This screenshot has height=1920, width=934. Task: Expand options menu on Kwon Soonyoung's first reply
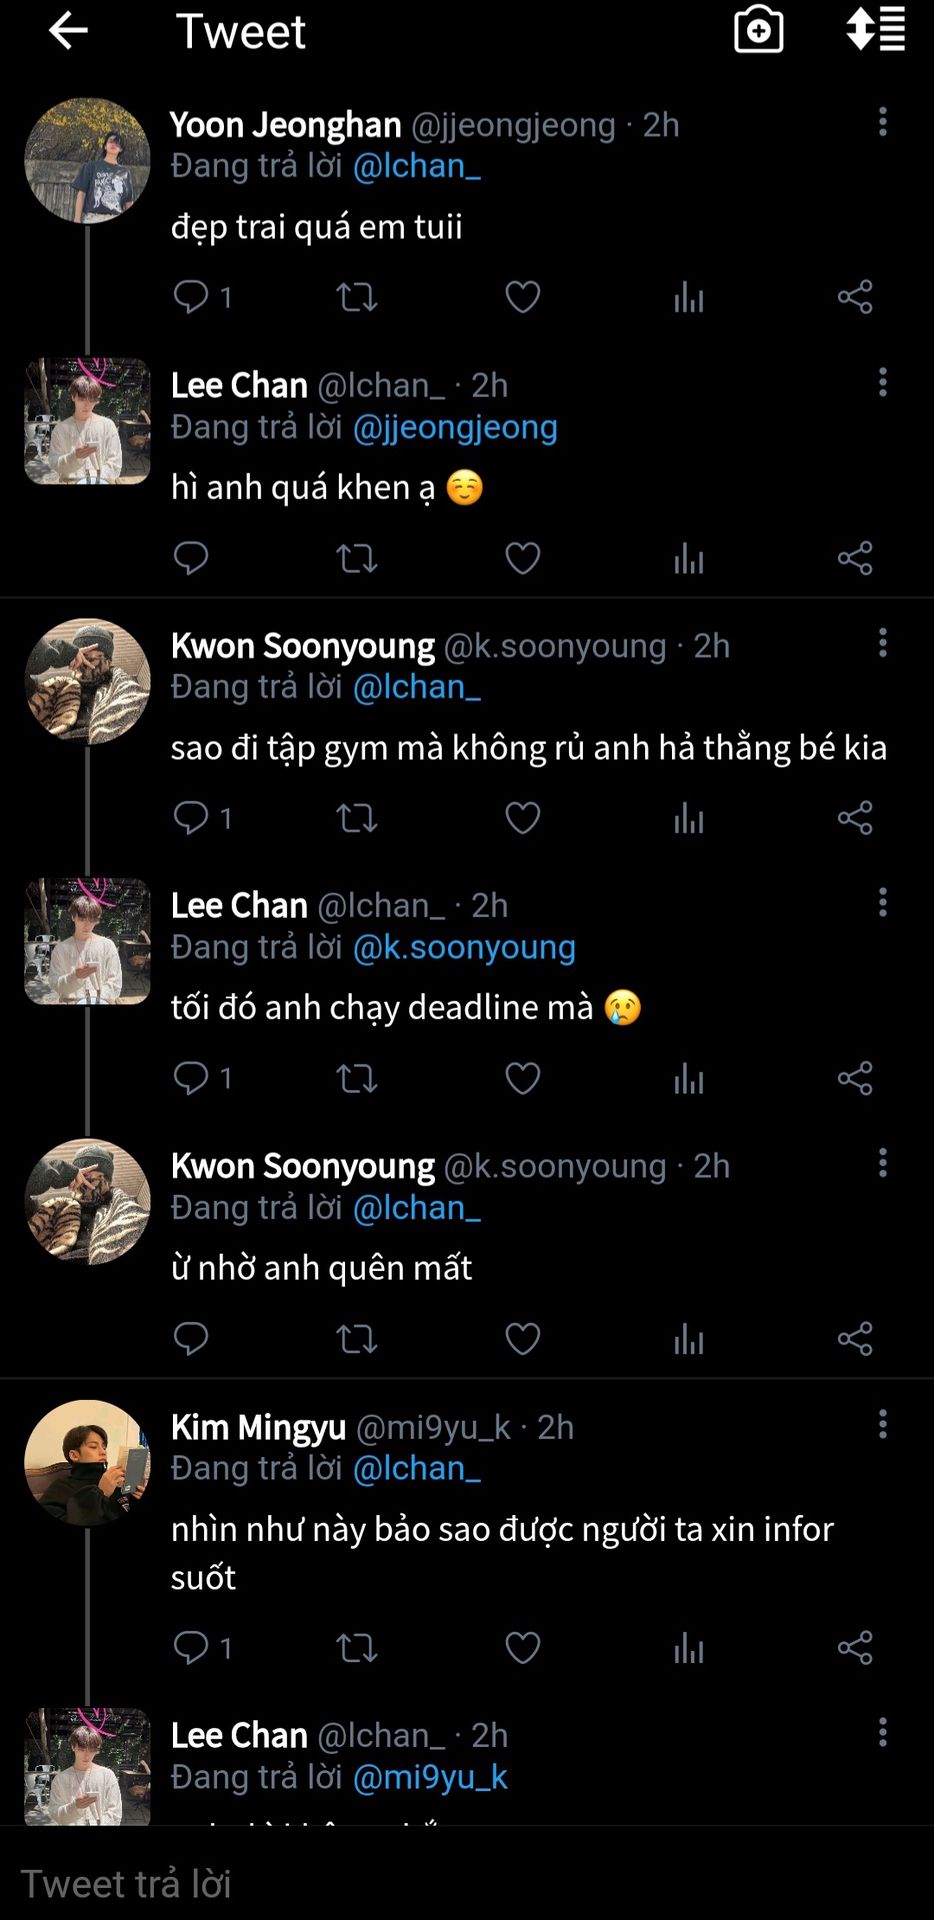tap(882, 643)
